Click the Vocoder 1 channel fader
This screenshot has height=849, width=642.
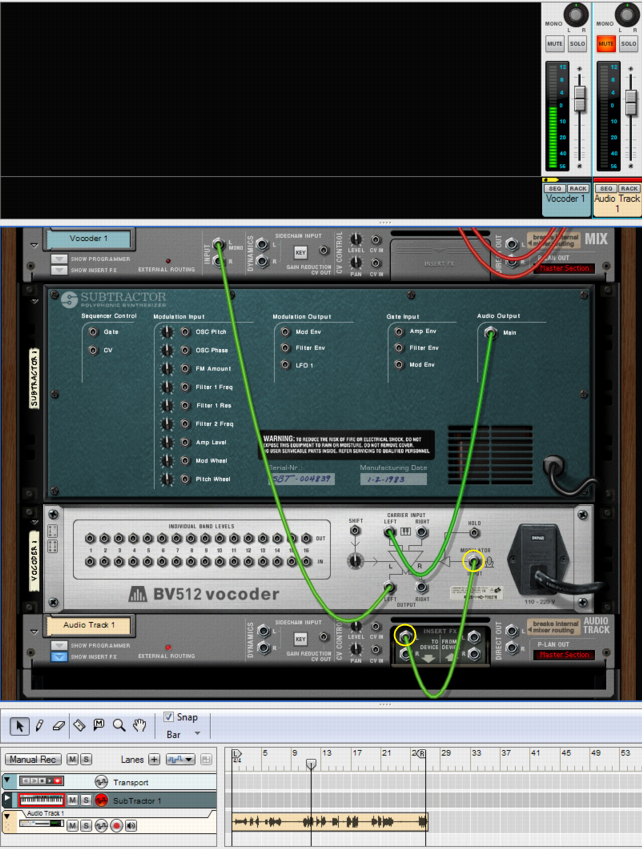pos(579,98)
